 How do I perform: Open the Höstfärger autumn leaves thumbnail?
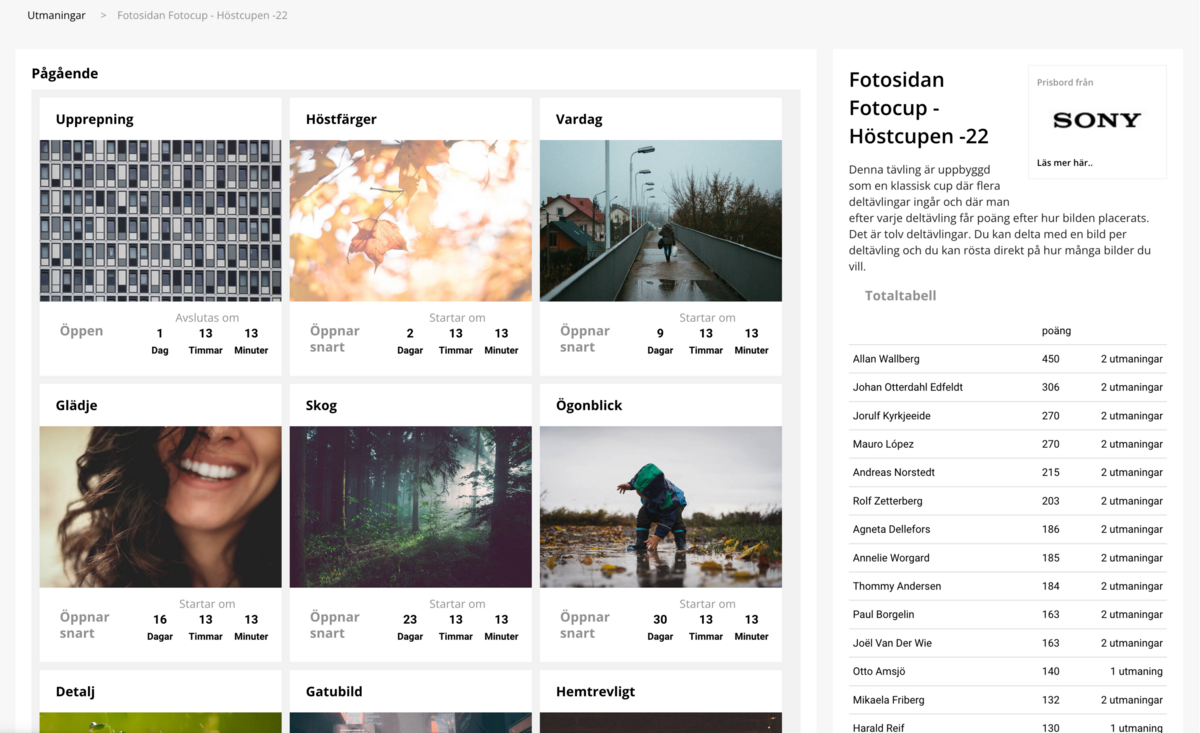pos(410,220)
